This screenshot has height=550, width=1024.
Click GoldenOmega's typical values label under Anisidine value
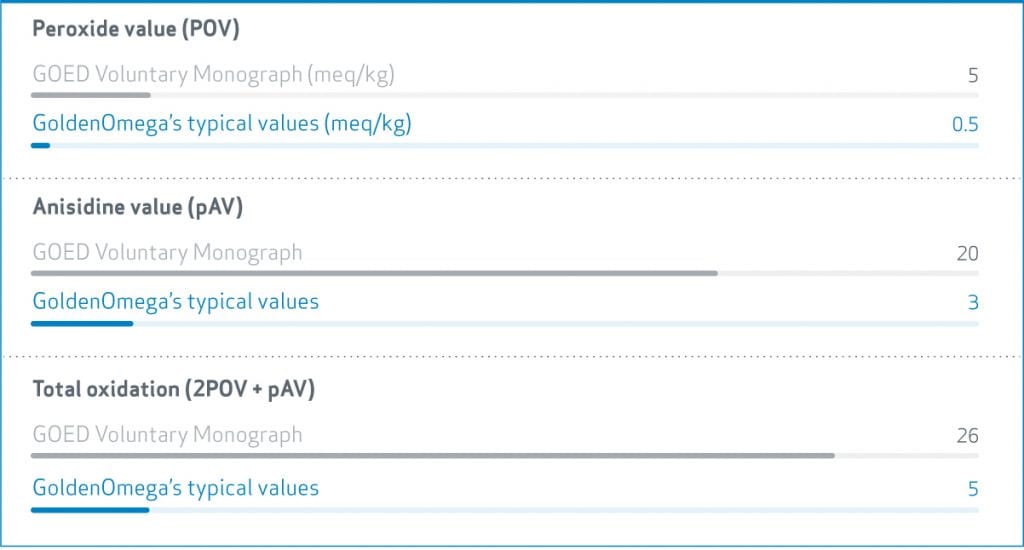coord(175,301)
